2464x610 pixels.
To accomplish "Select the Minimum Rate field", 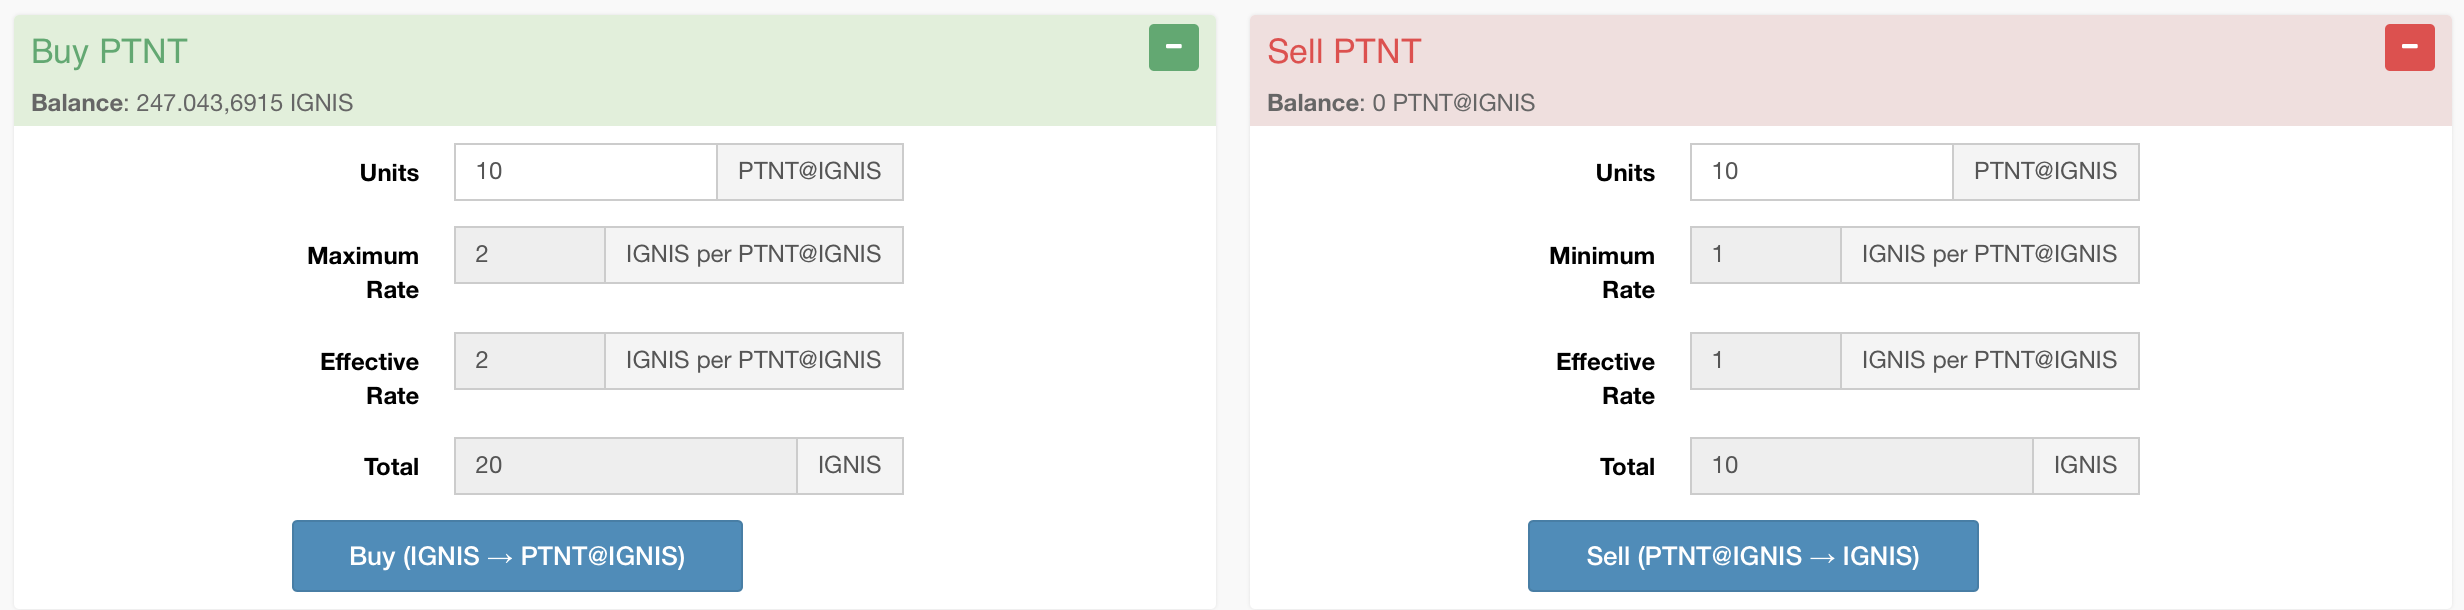I will click(x=1766, y=255).
